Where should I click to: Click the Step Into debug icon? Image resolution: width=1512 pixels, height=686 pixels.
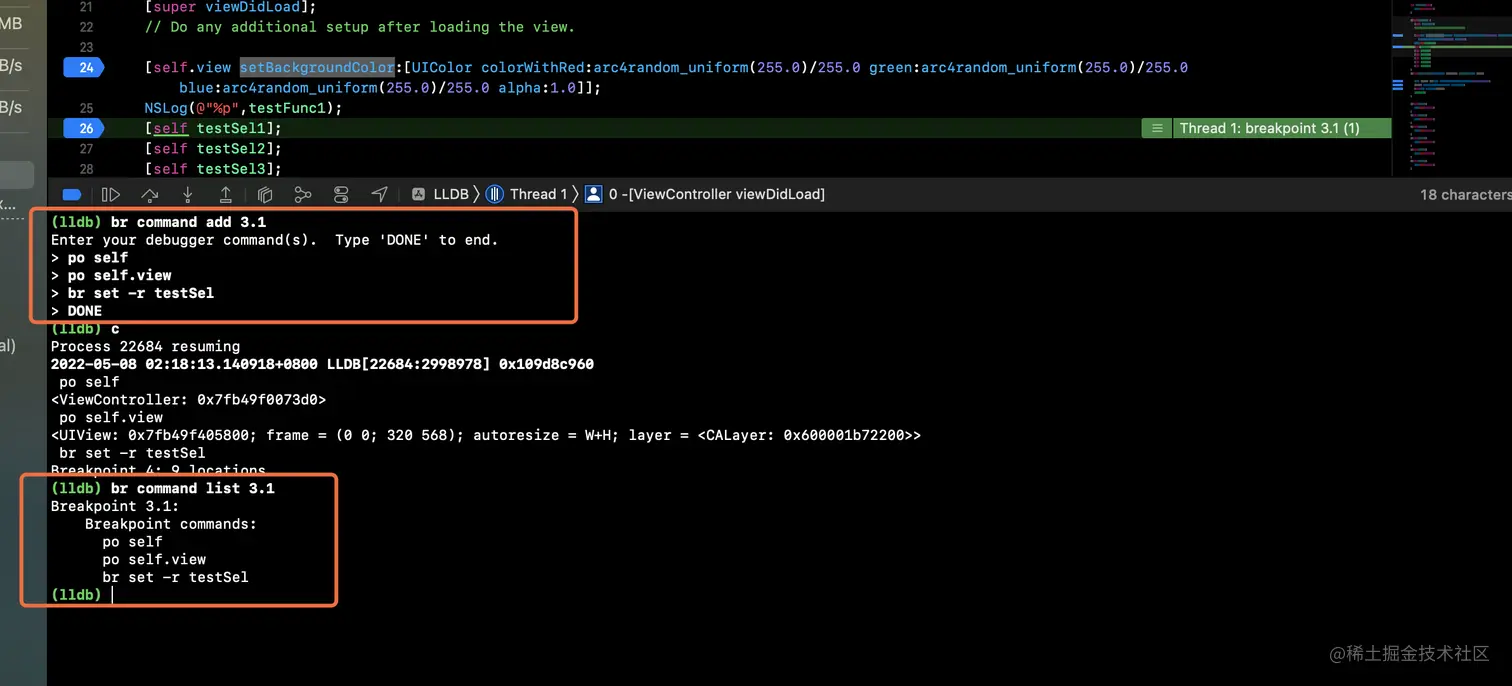[x=188, y=194]
